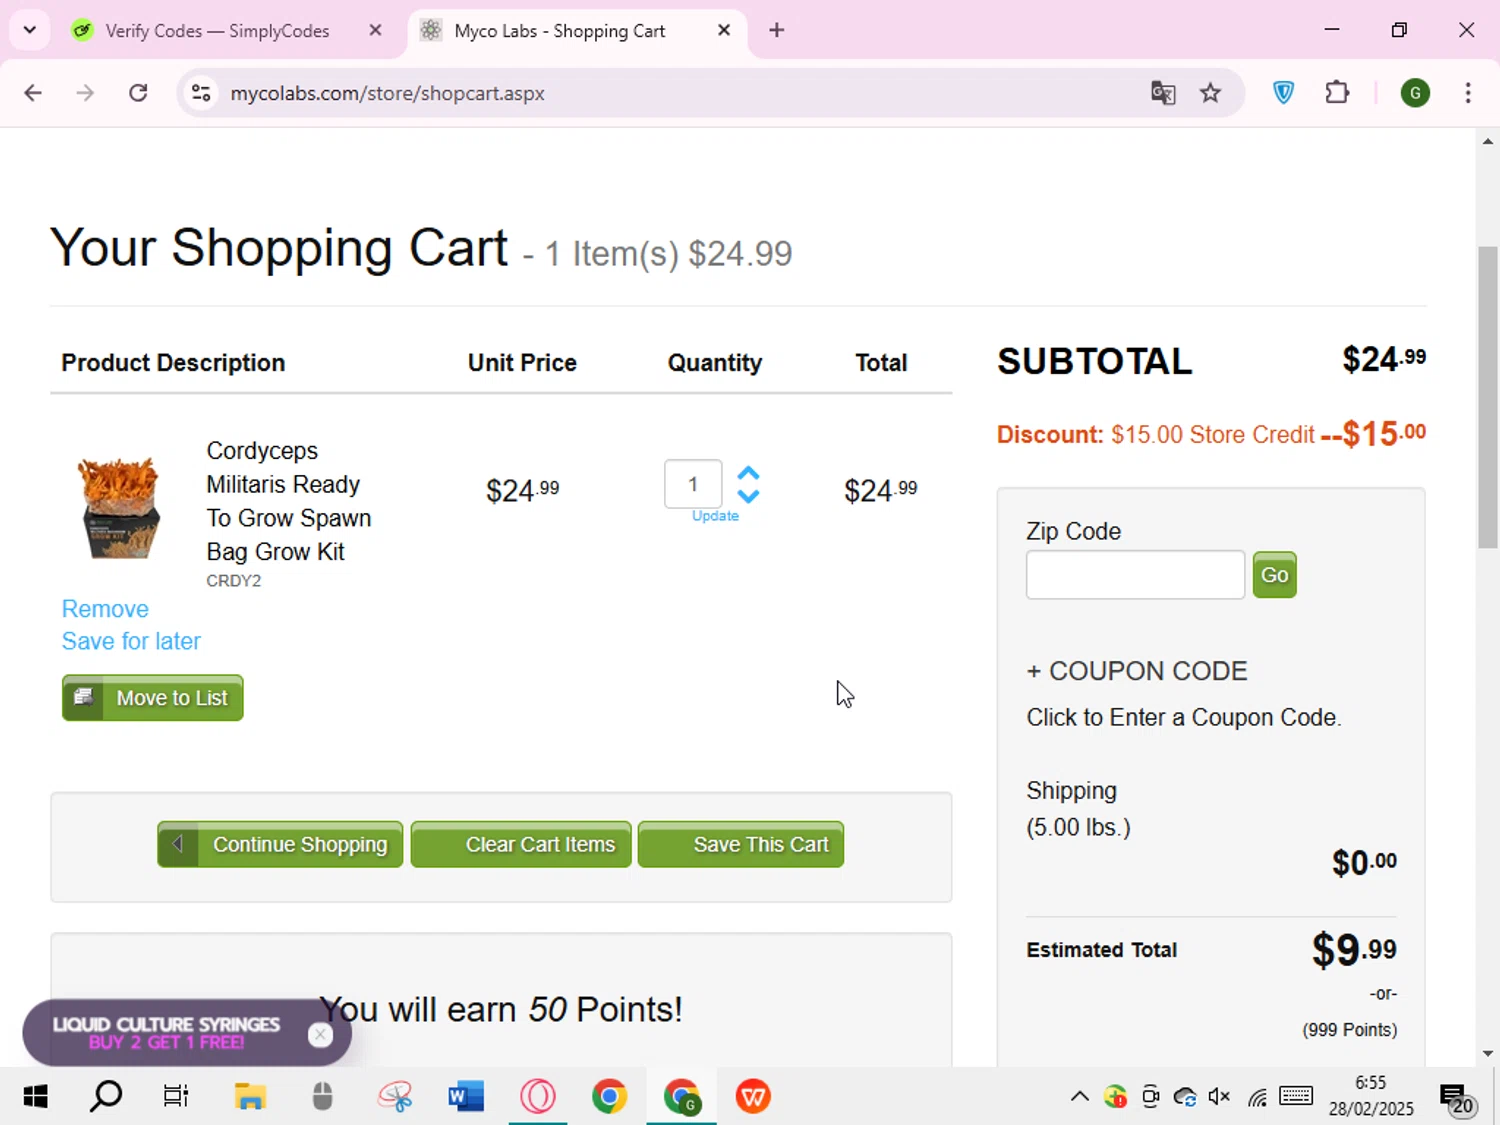Open the tab search dropdown arrow
The height and width of the screenshot is (1125, 1500).
[30, 30]
